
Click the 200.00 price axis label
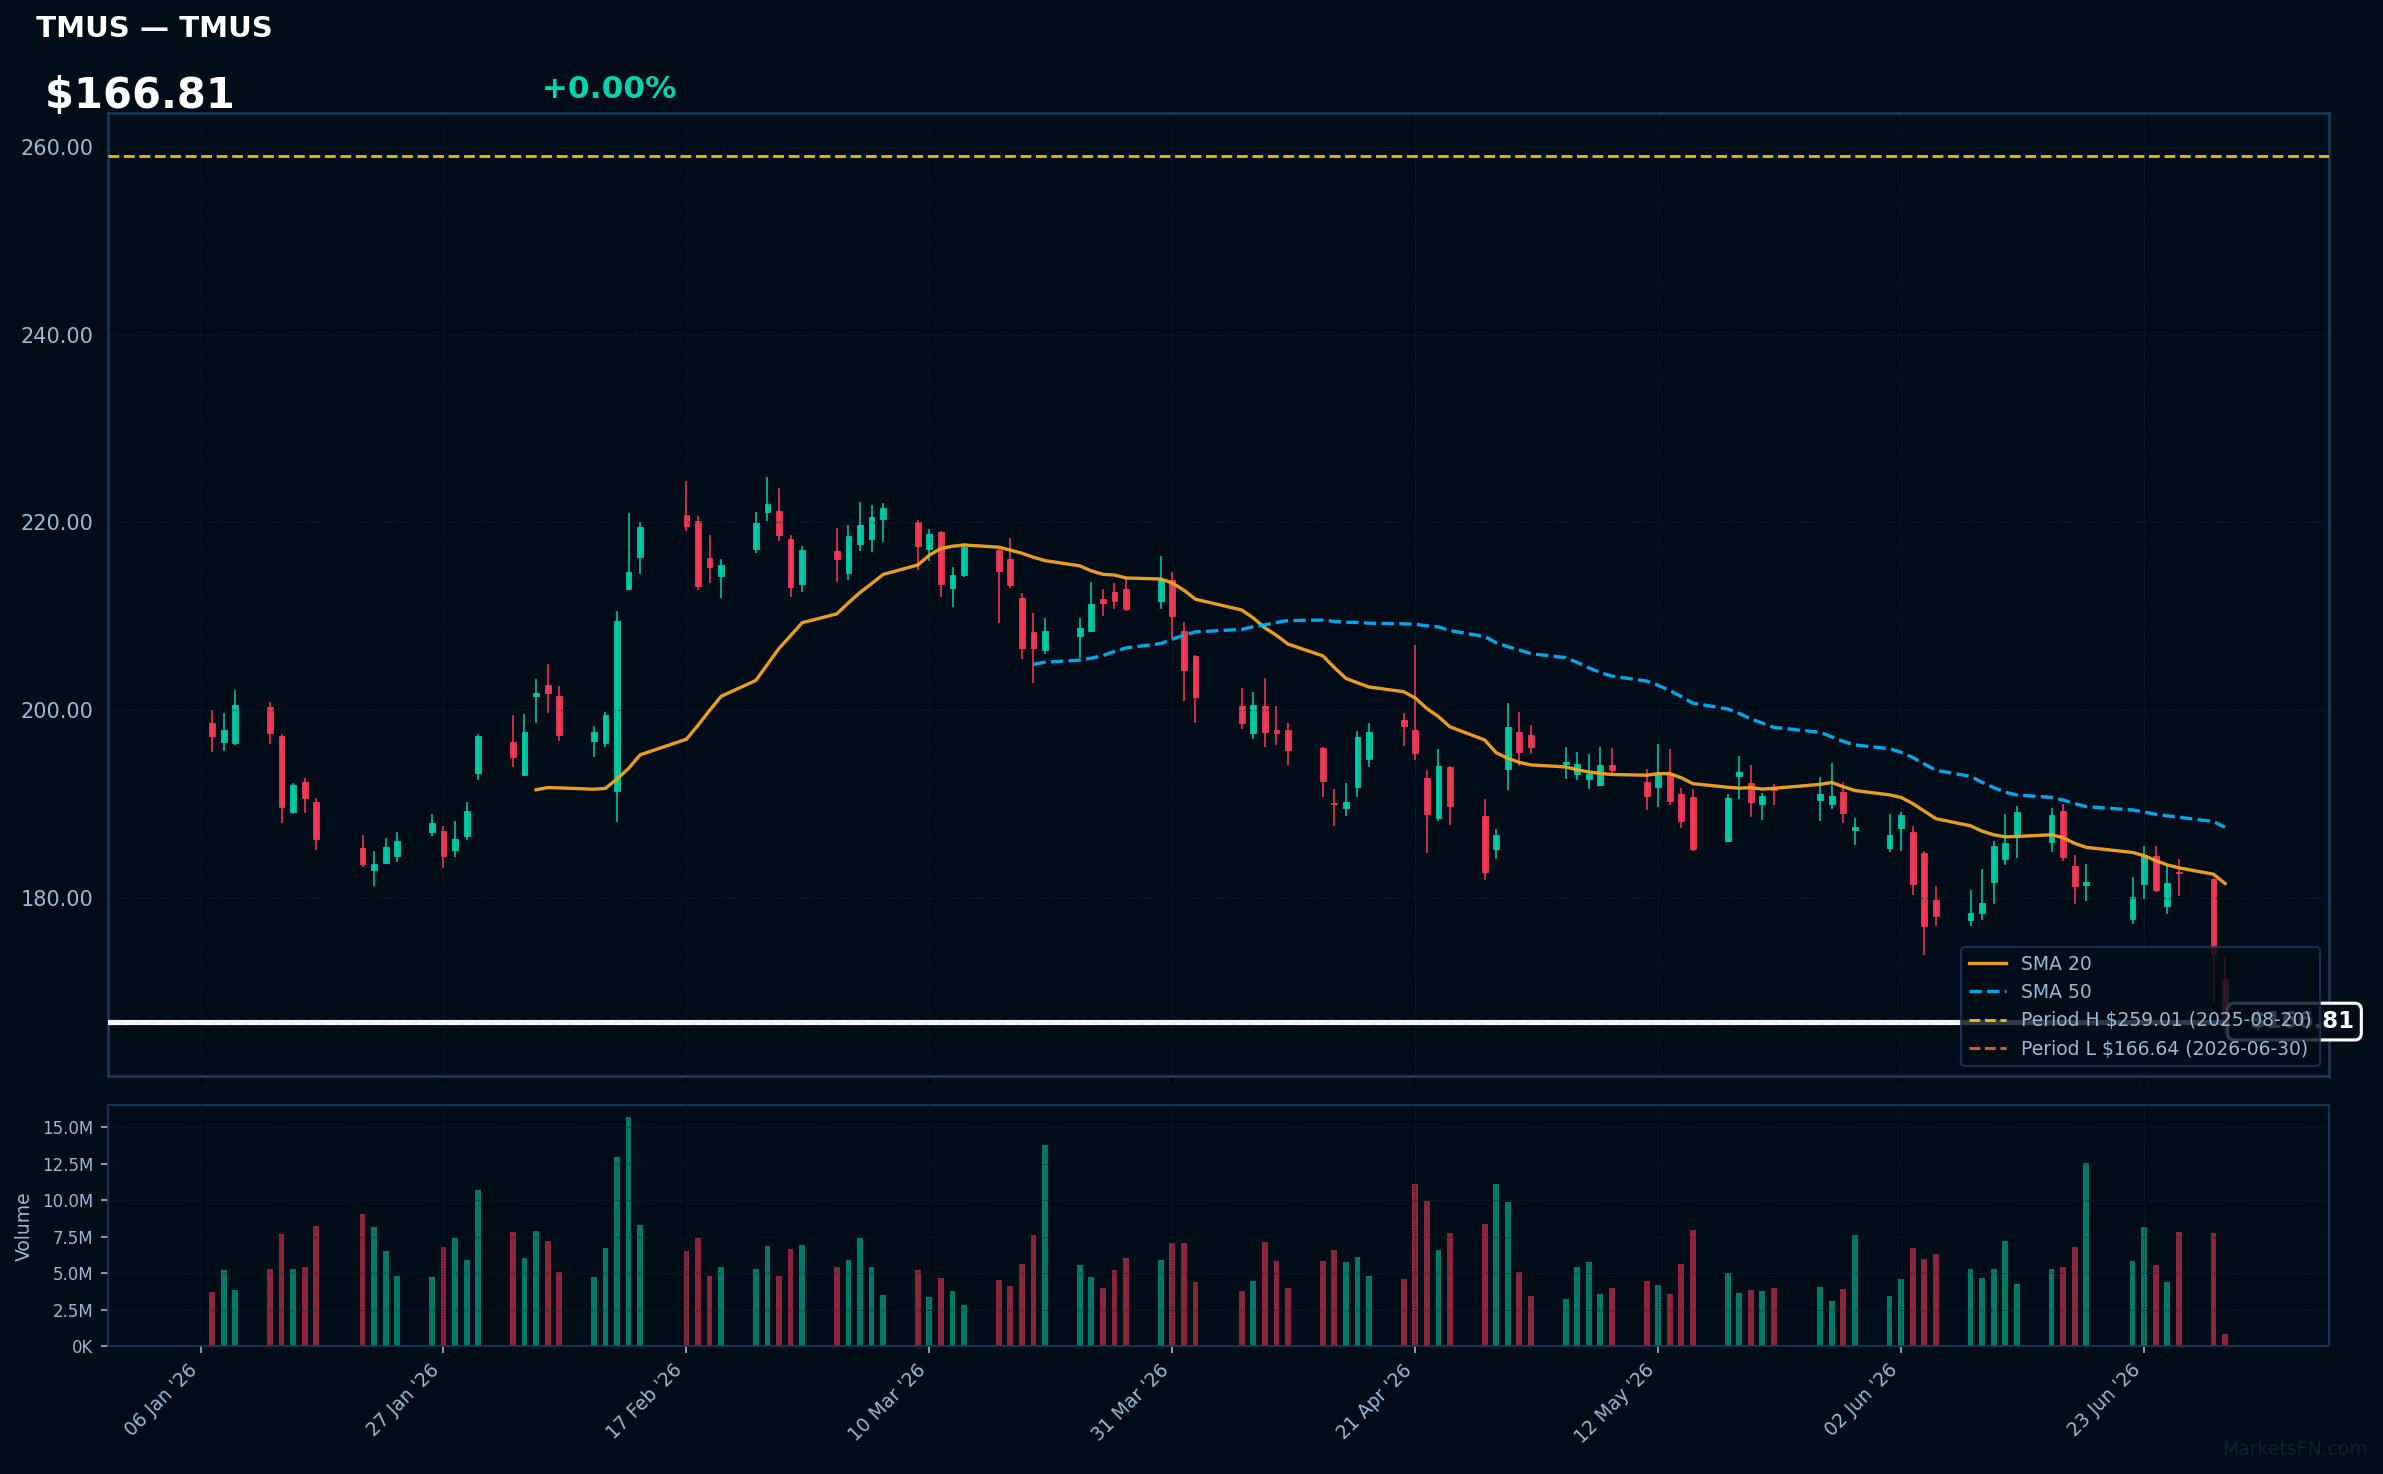57,711
